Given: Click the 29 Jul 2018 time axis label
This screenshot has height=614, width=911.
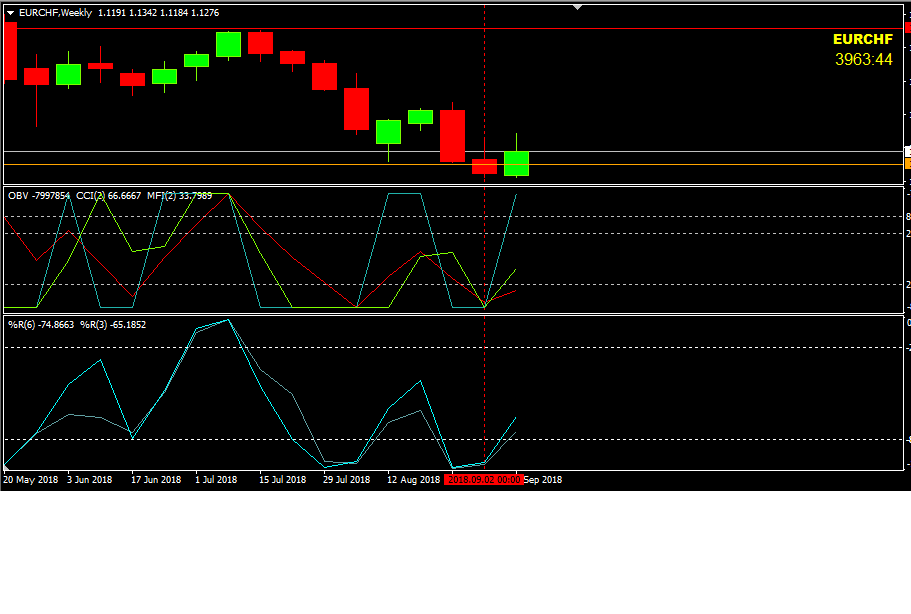Looking at the screenshot, I should (346, 480).
